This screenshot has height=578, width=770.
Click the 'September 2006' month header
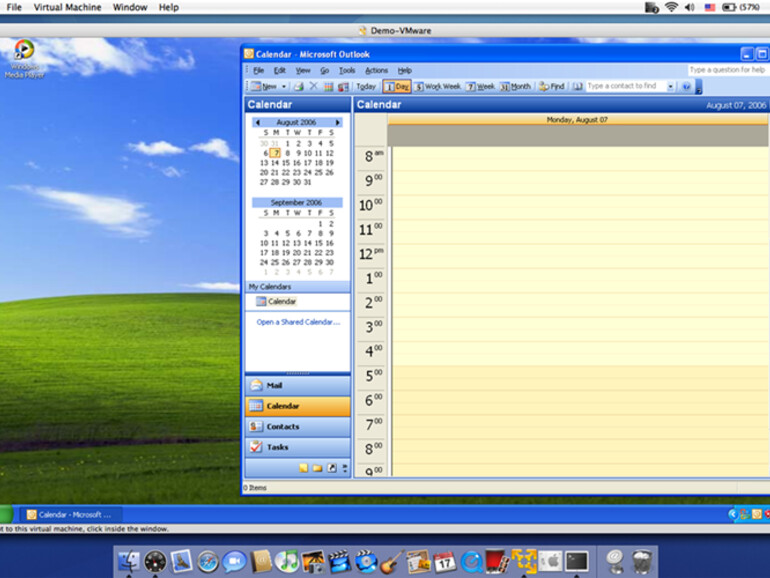[x=296, y=202]
